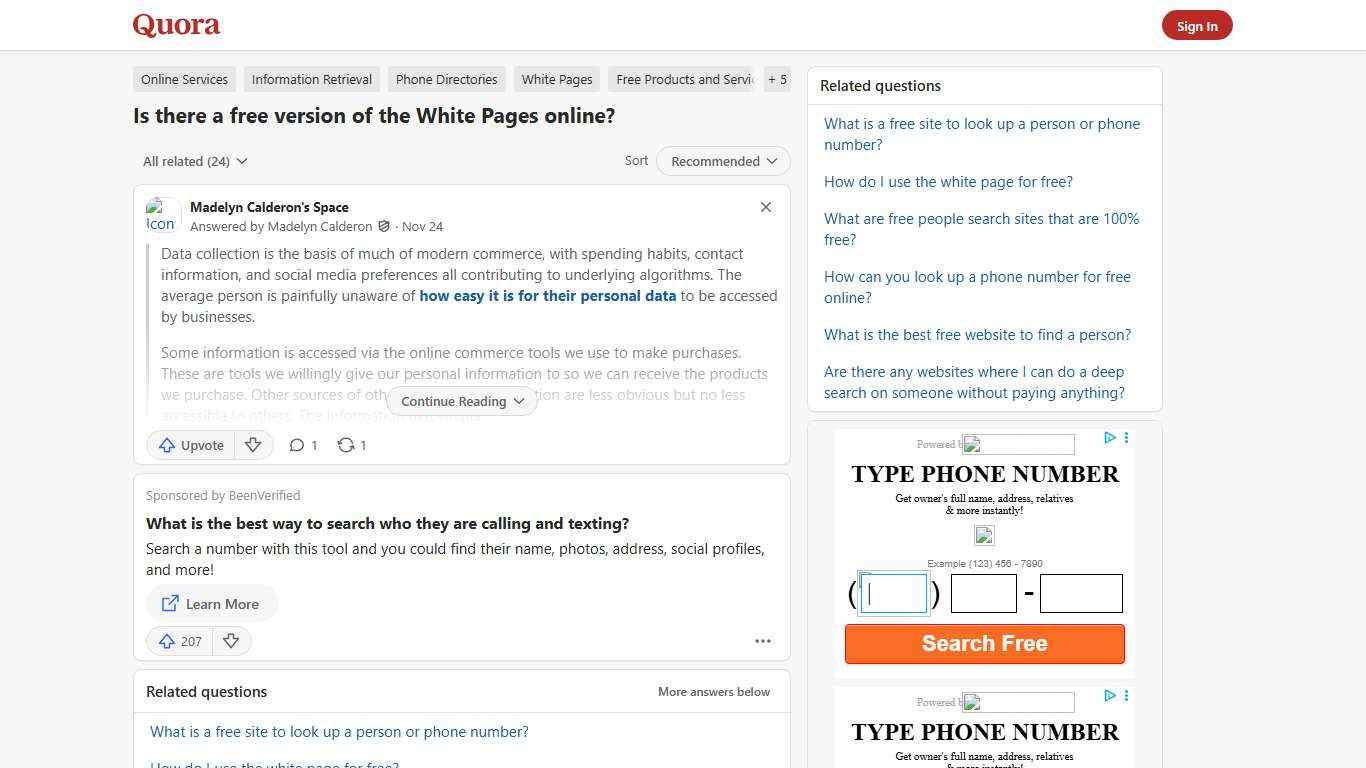Viewport: 1366px width, 768px height.
Task: Open comments on Madelyn Calderon's answer
Action: [302, 445]
